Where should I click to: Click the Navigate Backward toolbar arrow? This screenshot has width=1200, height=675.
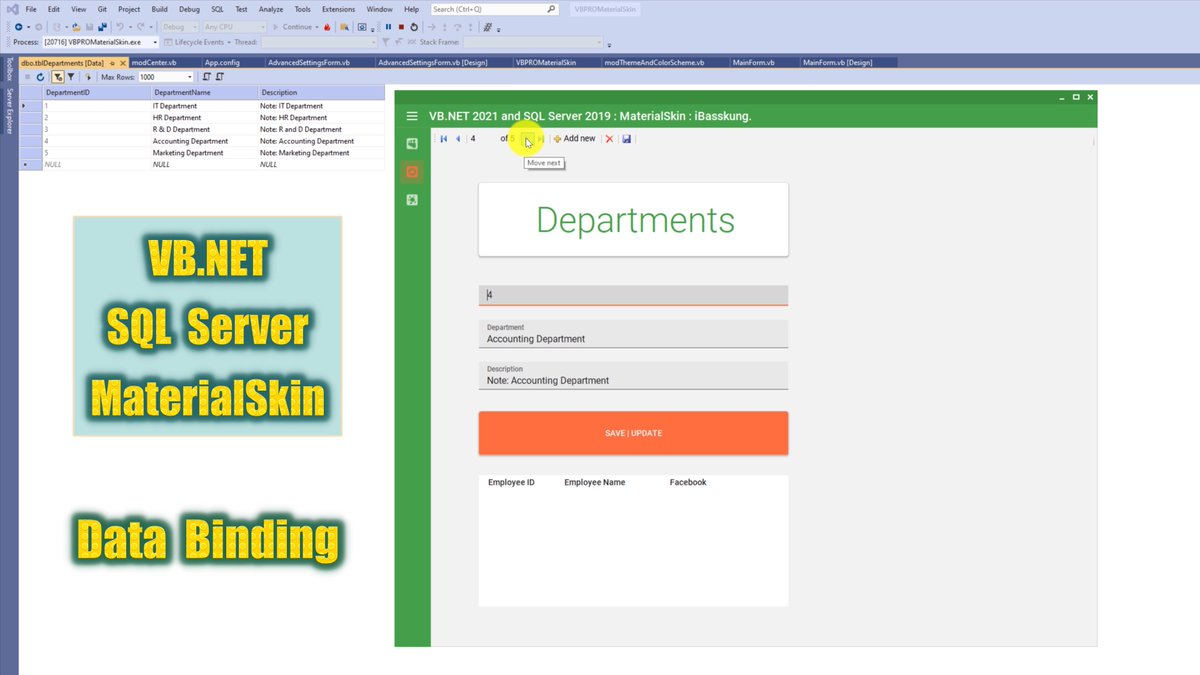(18, 27)
